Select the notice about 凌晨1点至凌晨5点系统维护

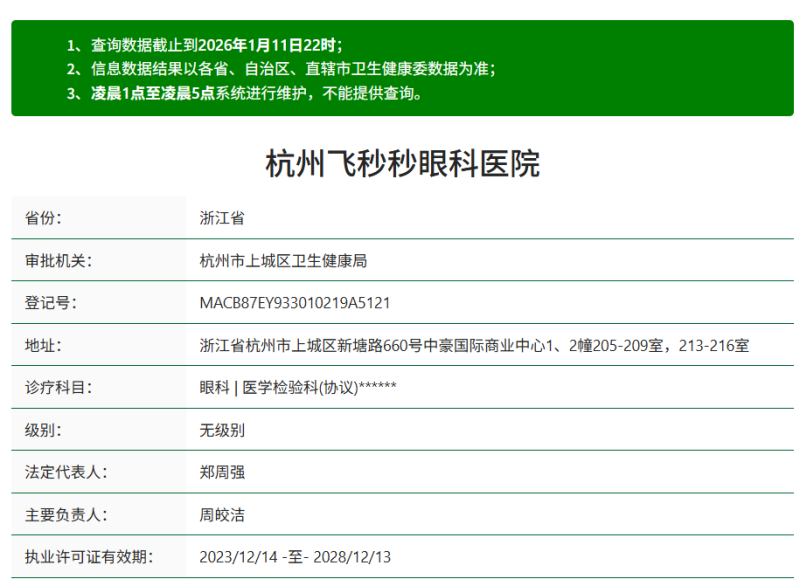tap(244, 93)
